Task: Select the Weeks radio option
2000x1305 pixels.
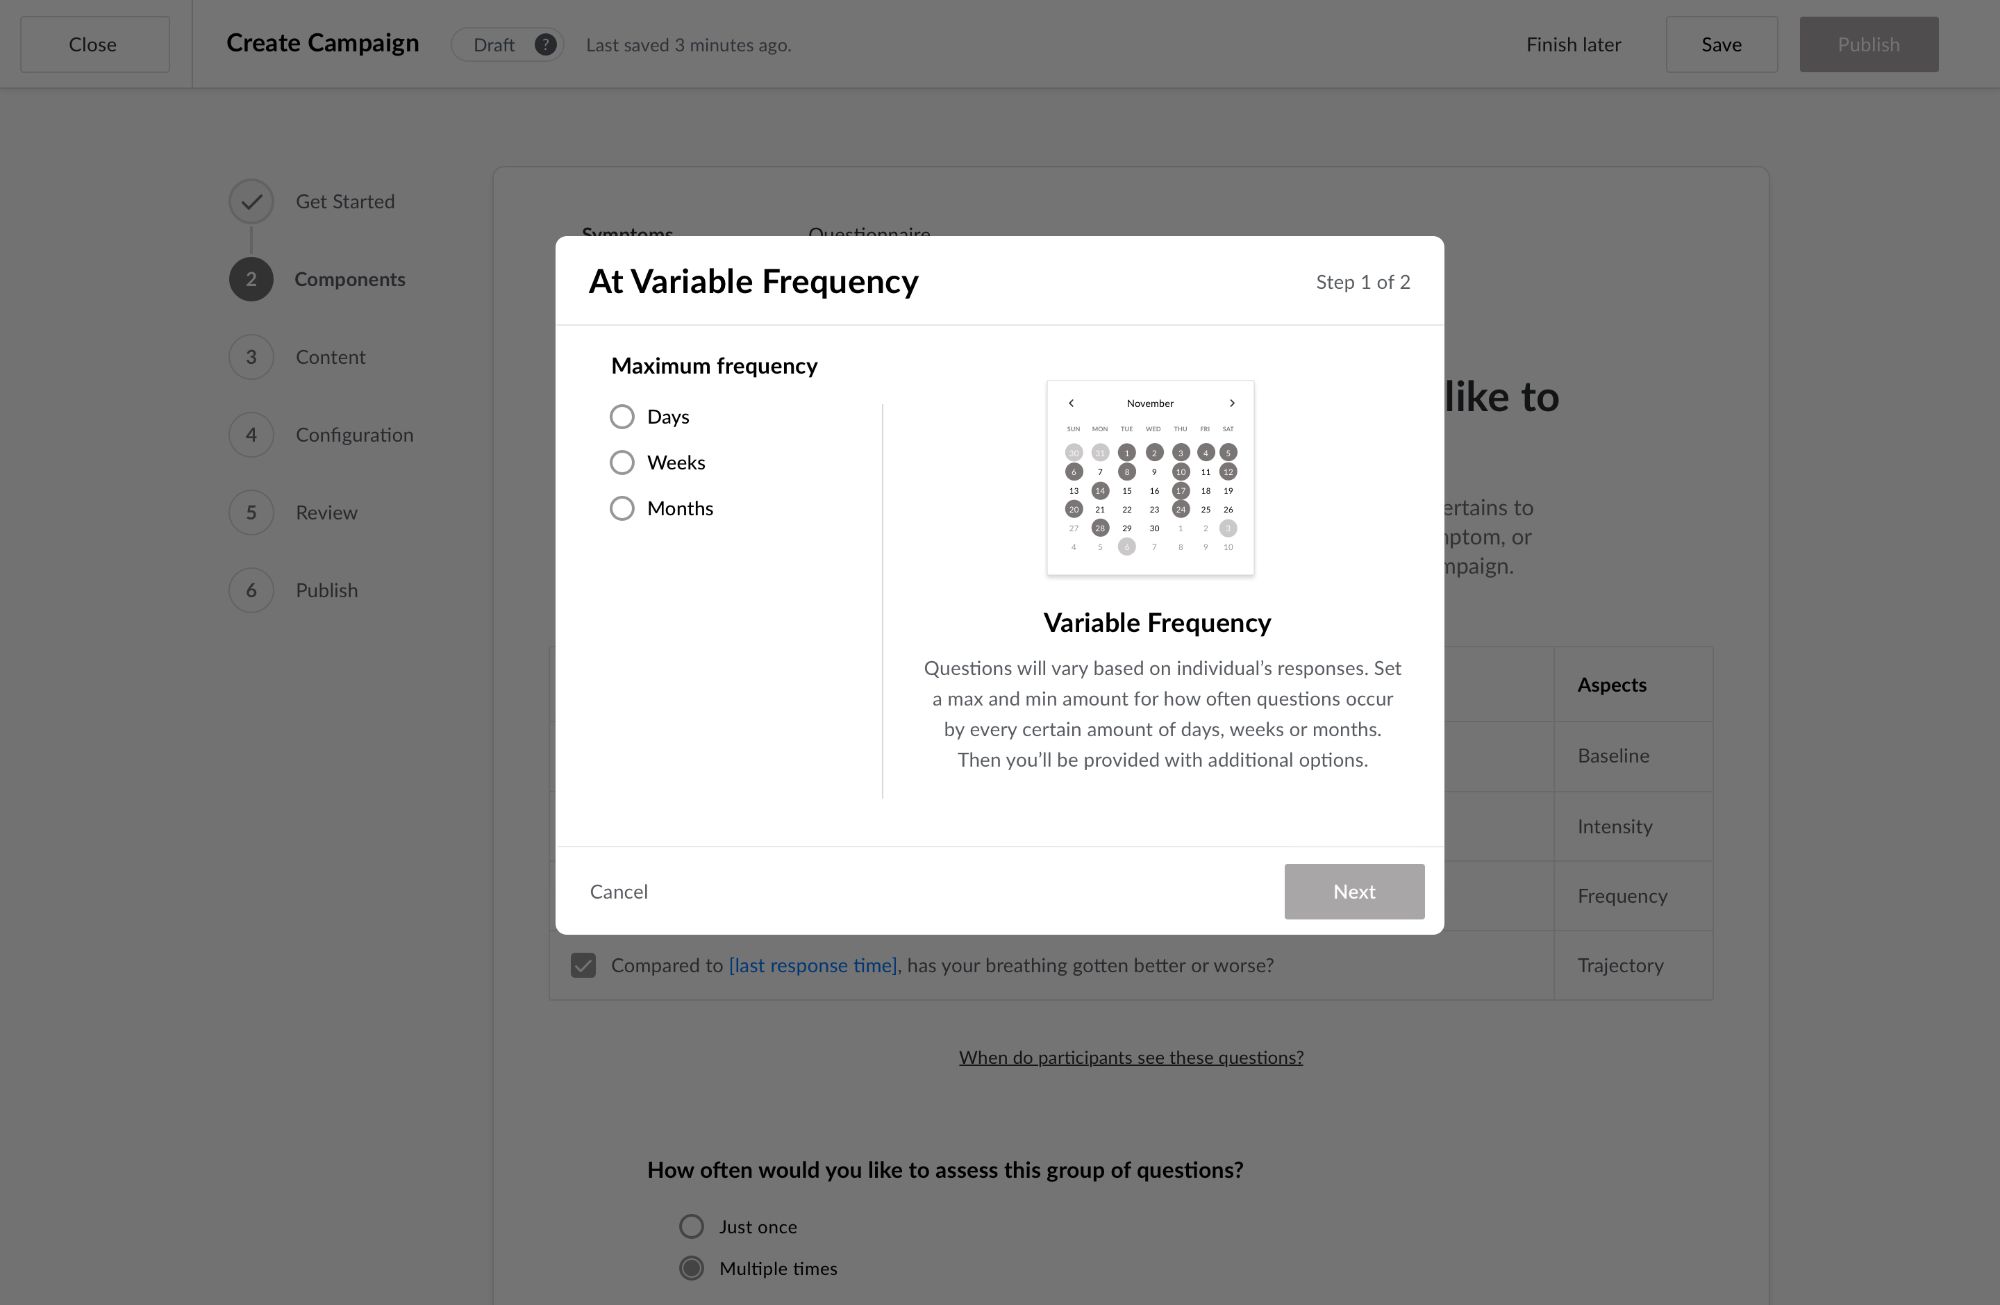Action: [x=622, y=463]
